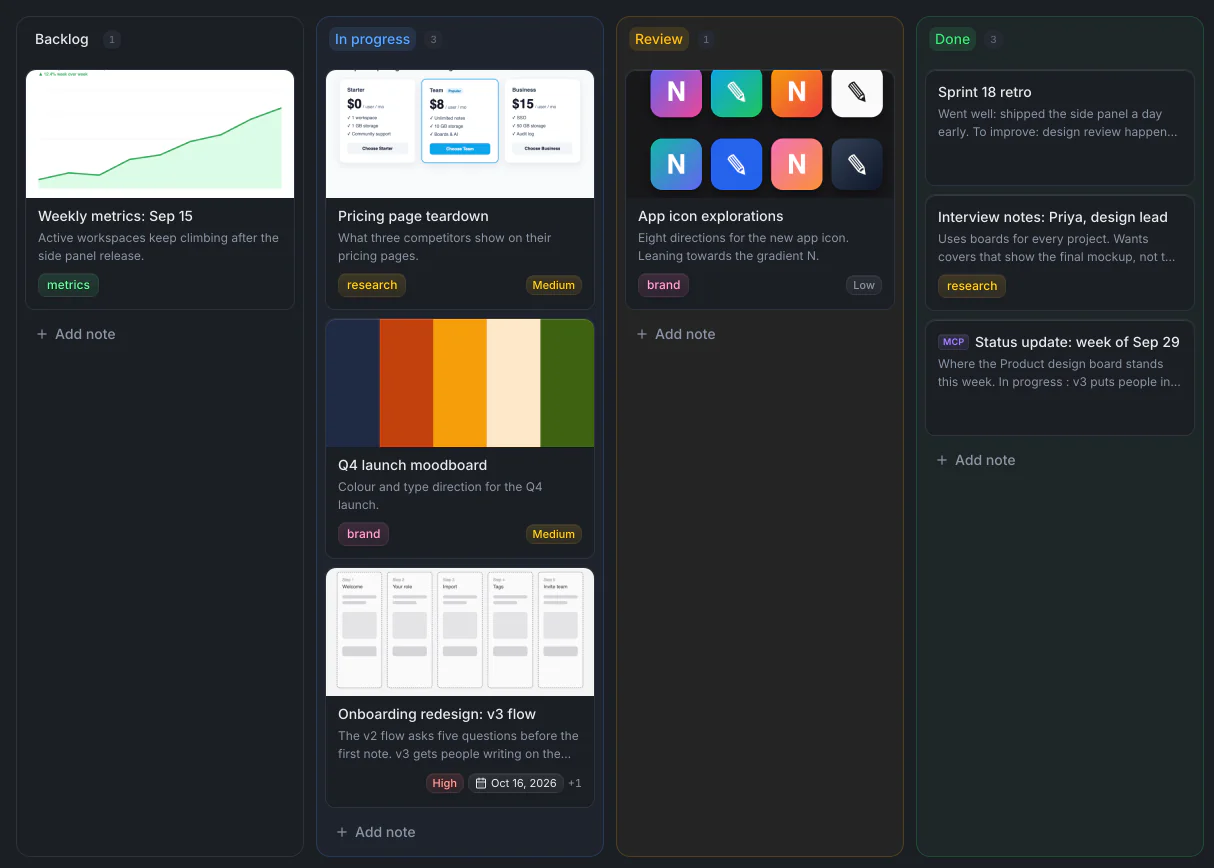The height and width of the screenshot is (868, 1214).
Task: Click the In progress count badge
Action: [433, 40]
